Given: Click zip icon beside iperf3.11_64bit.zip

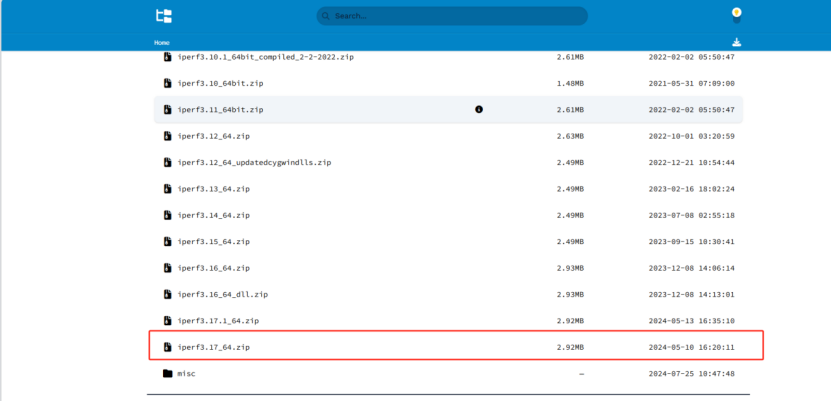Looking at the screenshot, I should tap(167, 110).
